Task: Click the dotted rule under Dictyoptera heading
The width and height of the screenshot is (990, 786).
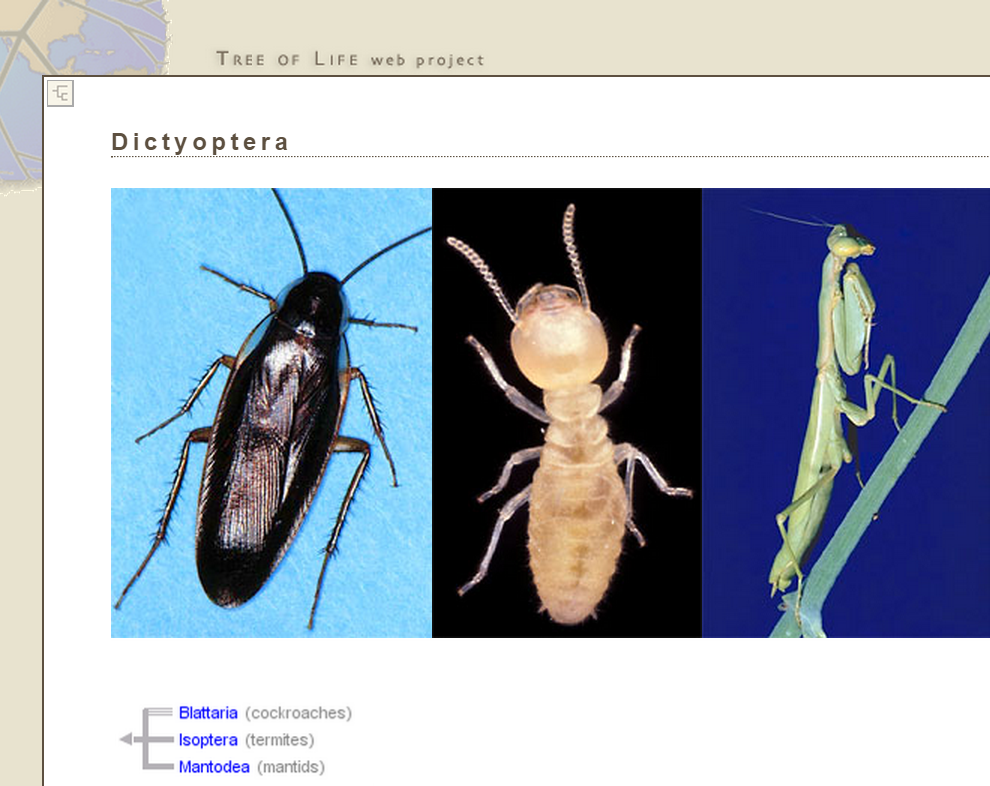Action: (550, 157)
